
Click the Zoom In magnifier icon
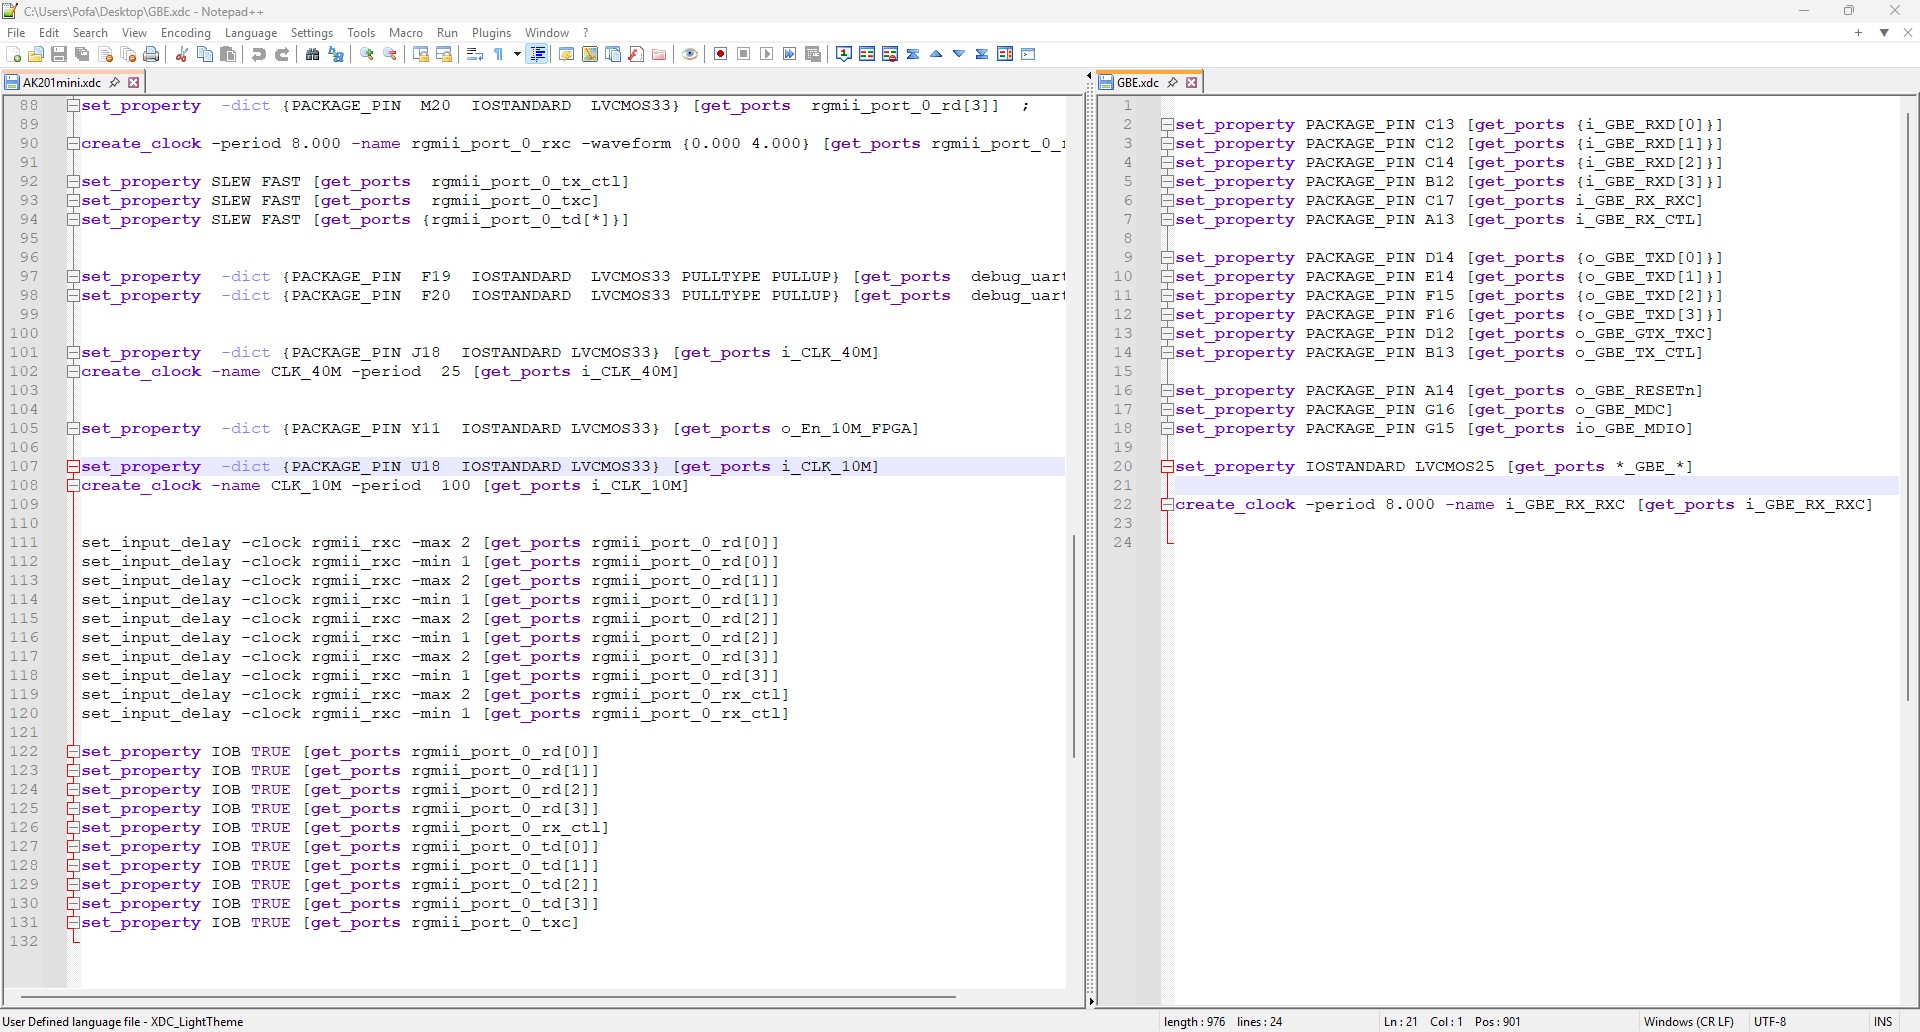pyautogui.click(x=367, y=54)
